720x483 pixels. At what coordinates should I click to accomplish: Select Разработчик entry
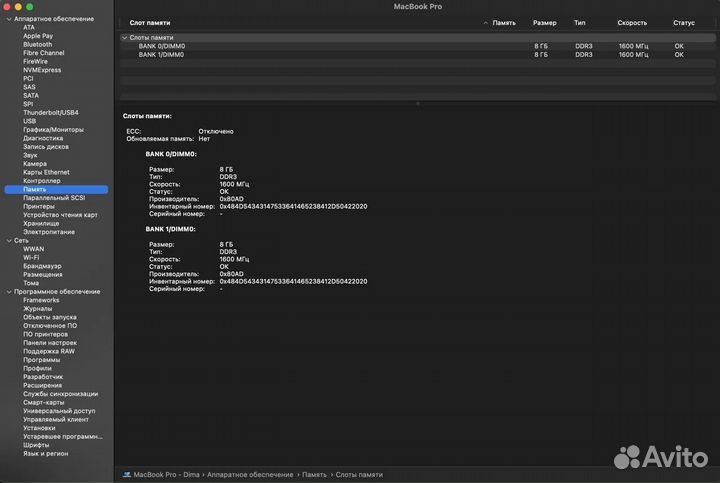coord(43,377)
